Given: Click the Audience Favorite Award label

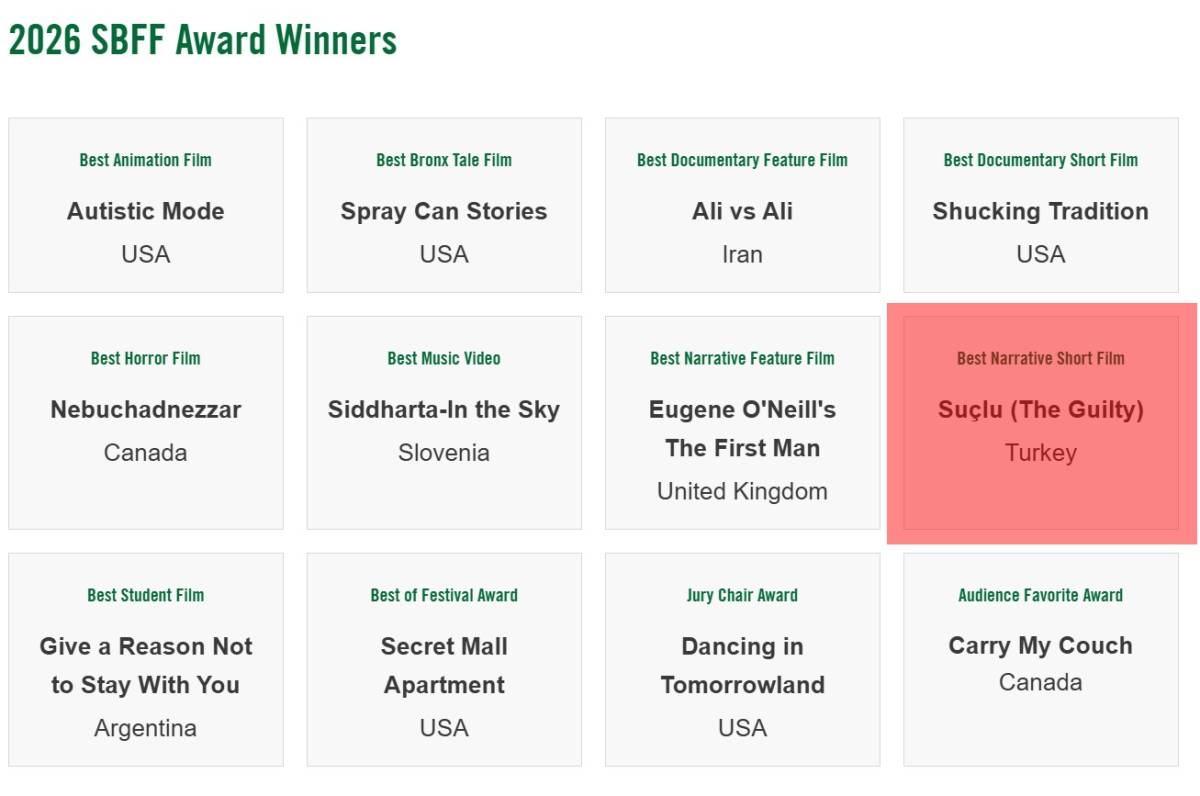Looking at the screenshot, I should click(x=1040, y=595).
